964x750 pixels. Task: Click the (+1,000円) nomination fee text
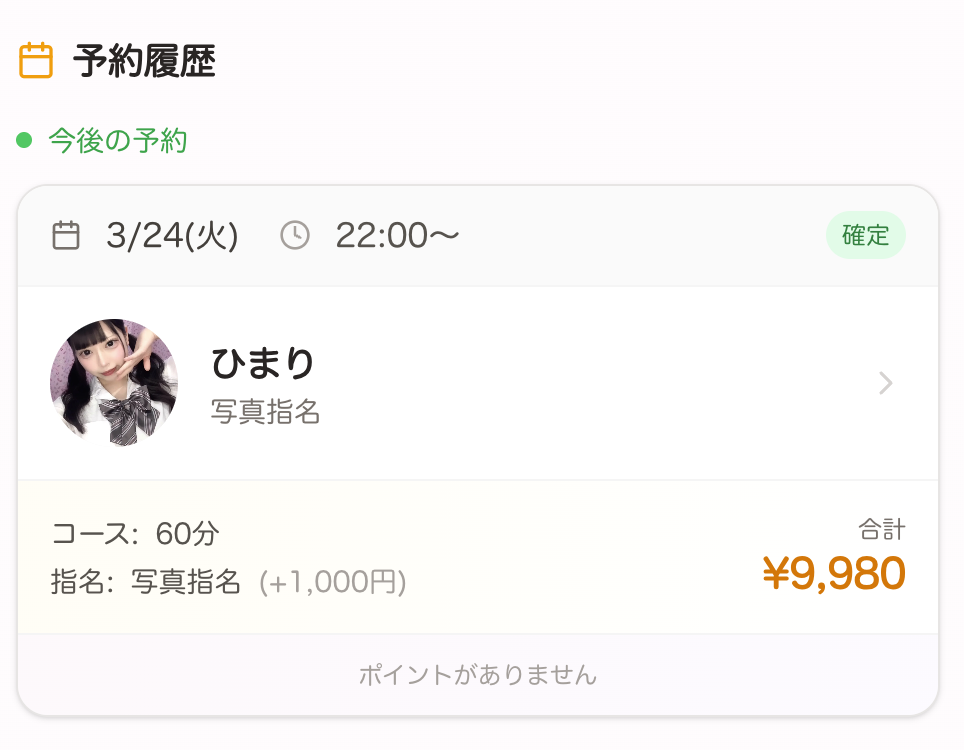(332, 582)
